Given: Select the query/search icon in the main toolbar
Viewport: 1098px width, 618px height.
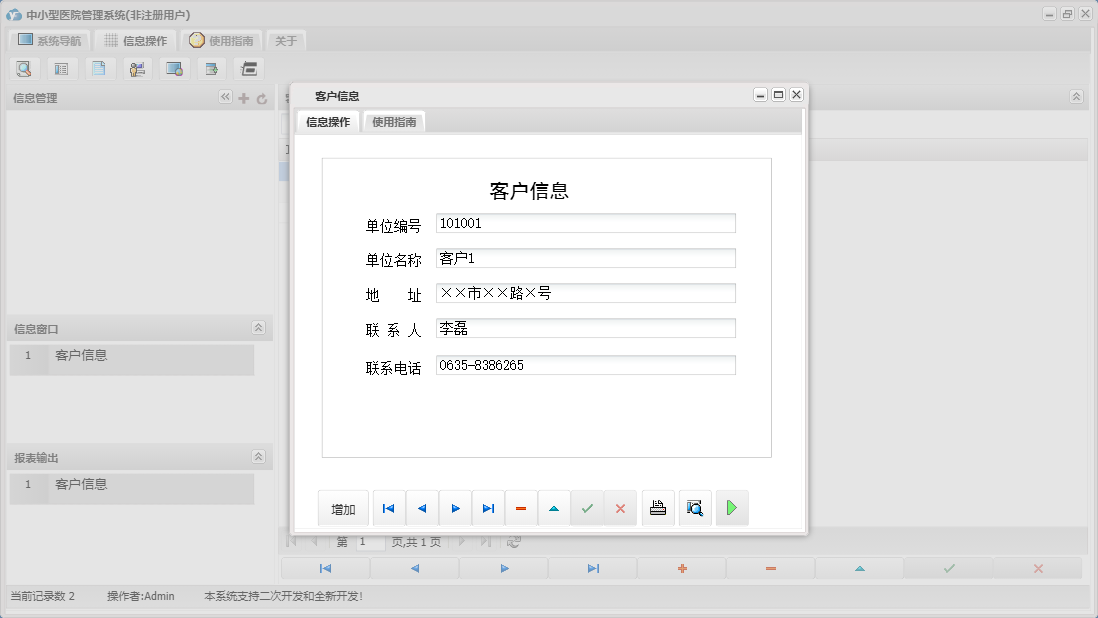Looking at the screenshot, I should coord(24,68).
